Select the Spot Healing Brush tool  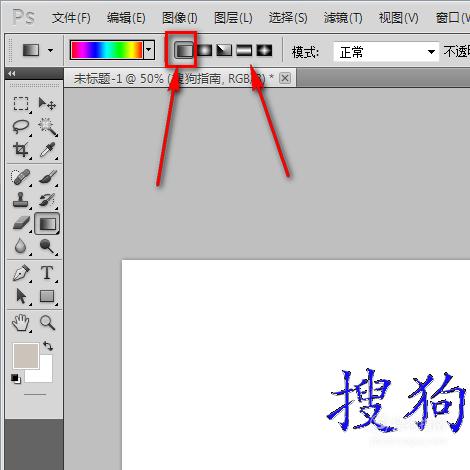tap(21, 177)
